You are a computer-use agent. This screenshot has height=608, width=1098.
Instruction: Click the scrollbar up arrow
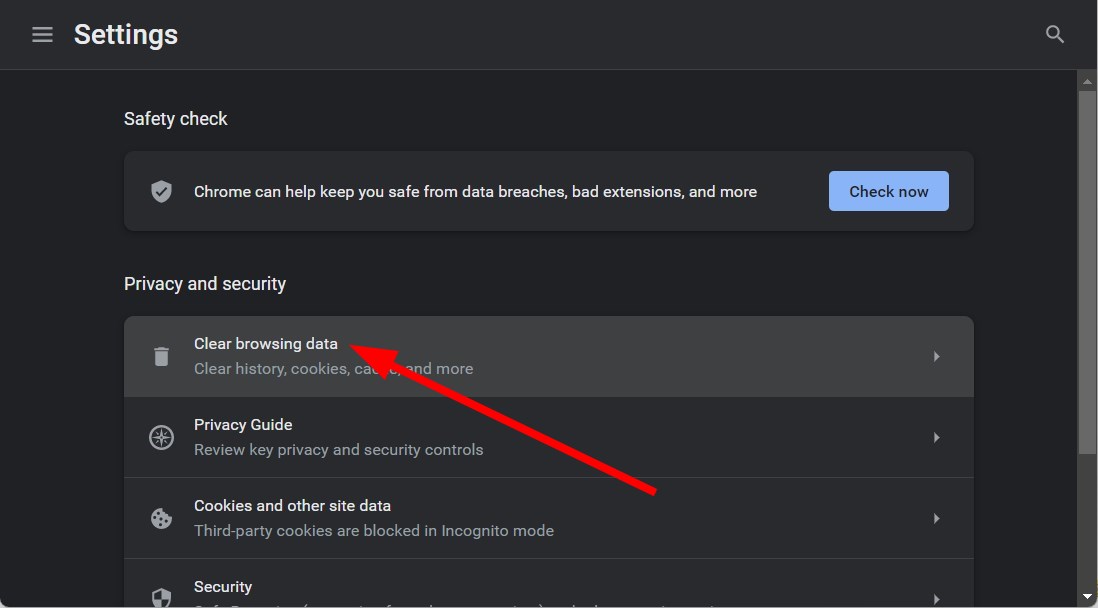point(1087,80)
